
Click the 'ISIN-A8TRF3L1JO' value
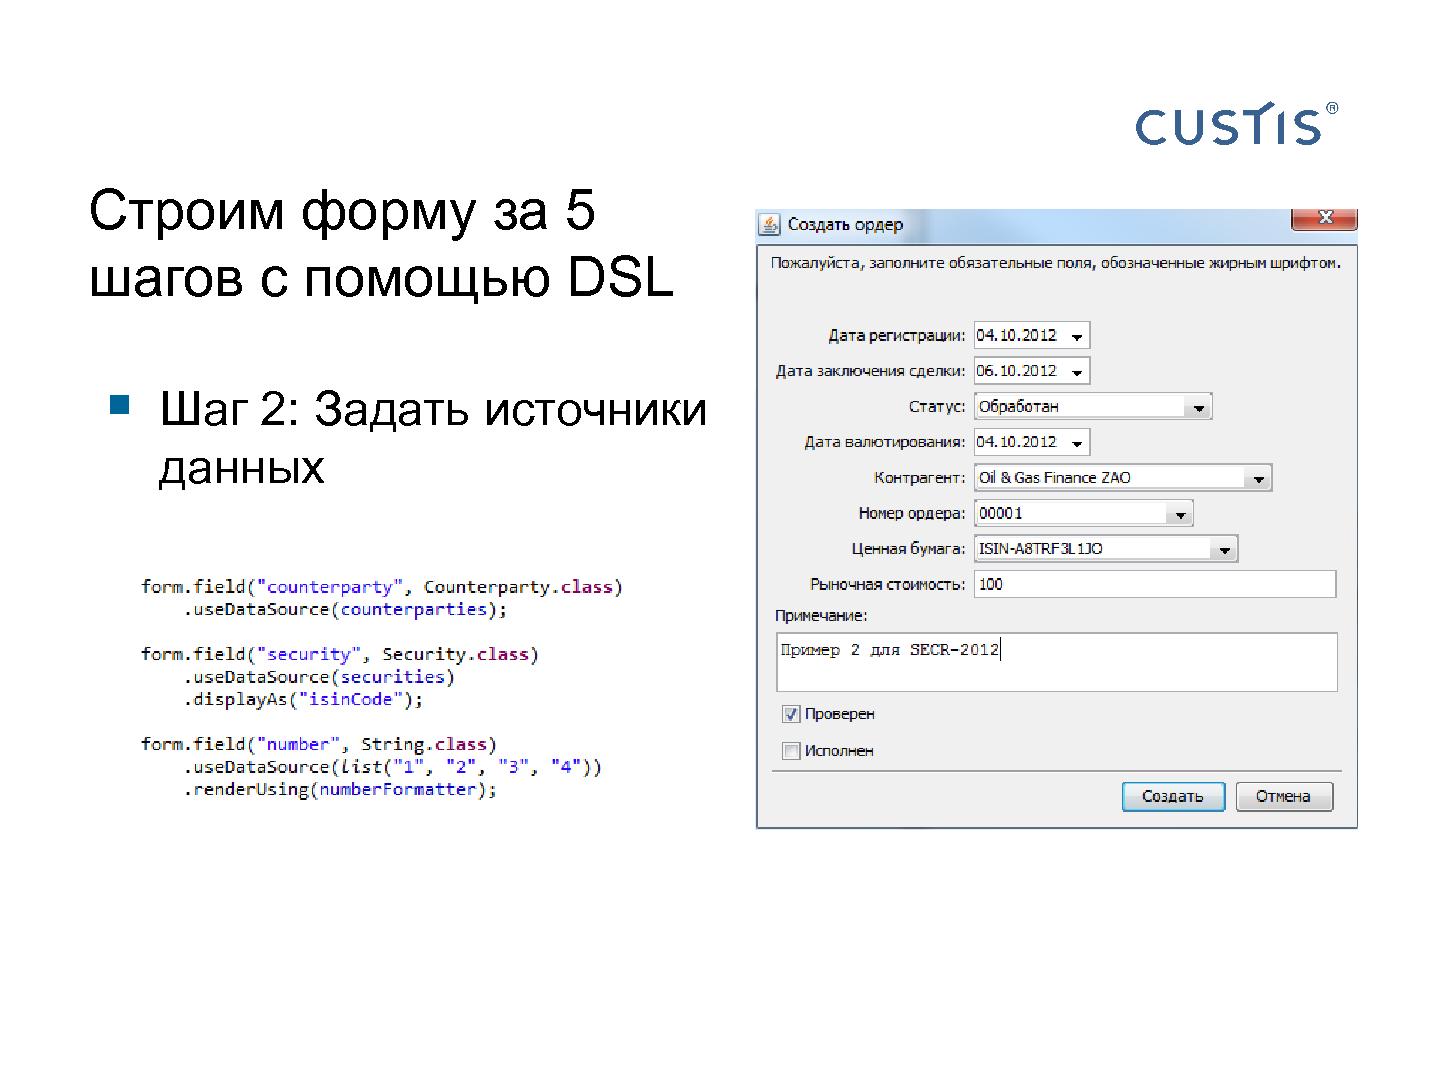pyautogui.click(x=1041, y=549)
